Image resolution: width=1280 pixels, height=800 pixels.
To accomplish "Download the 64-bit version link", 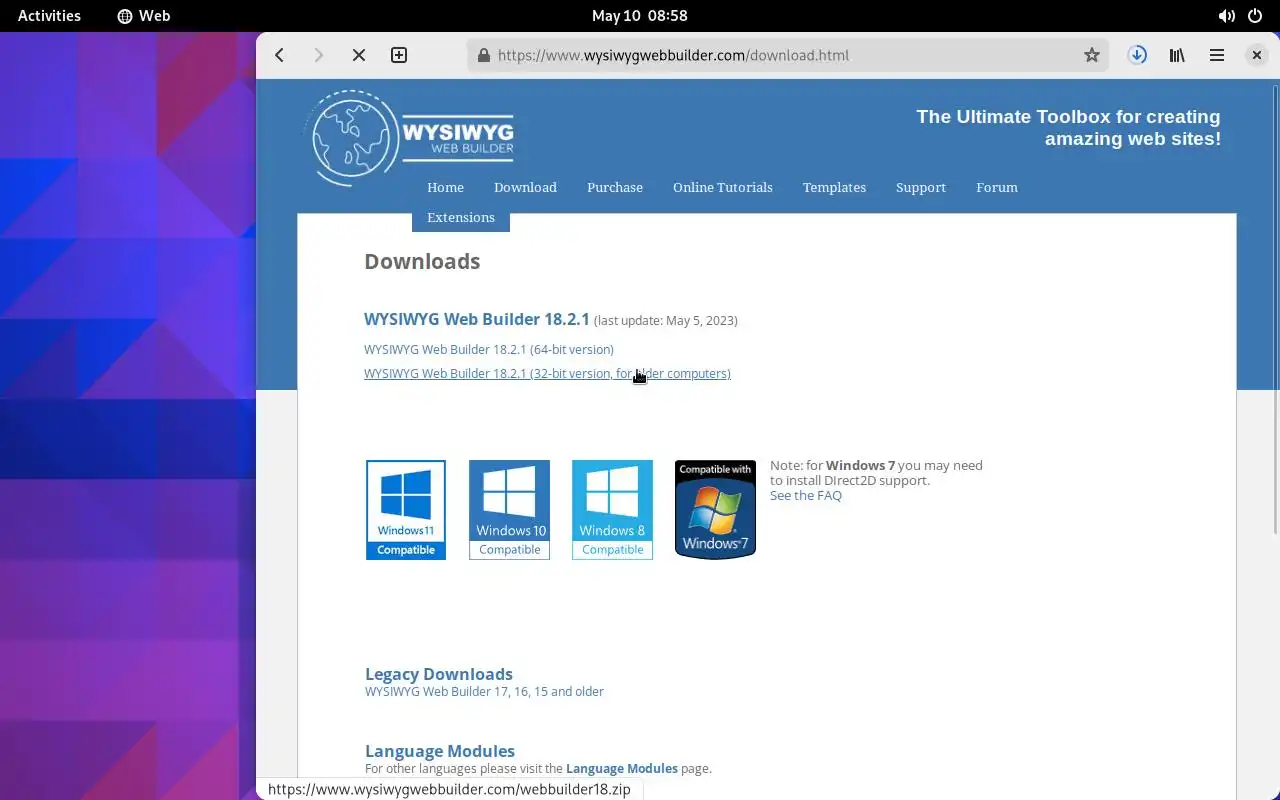I will [489, 349].
